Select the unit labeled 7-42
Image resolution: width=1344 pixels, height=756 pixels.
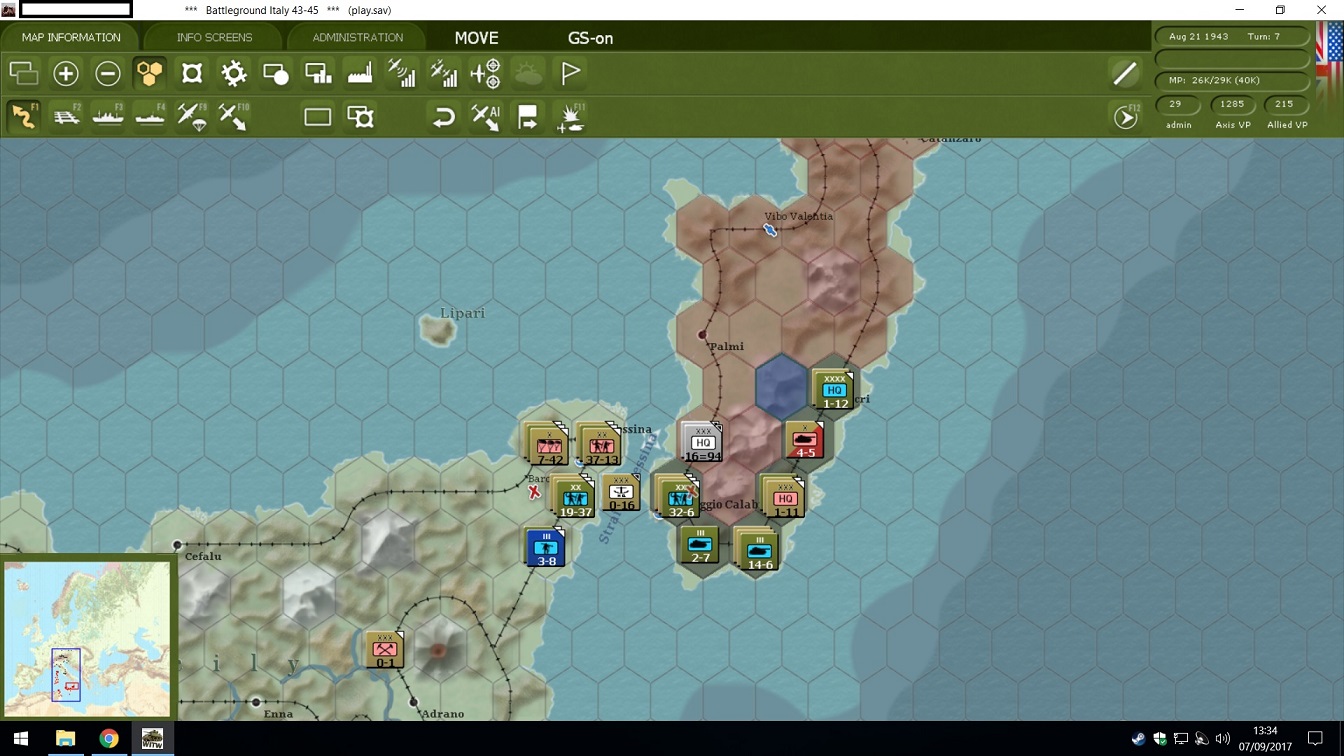pos(547,443)
